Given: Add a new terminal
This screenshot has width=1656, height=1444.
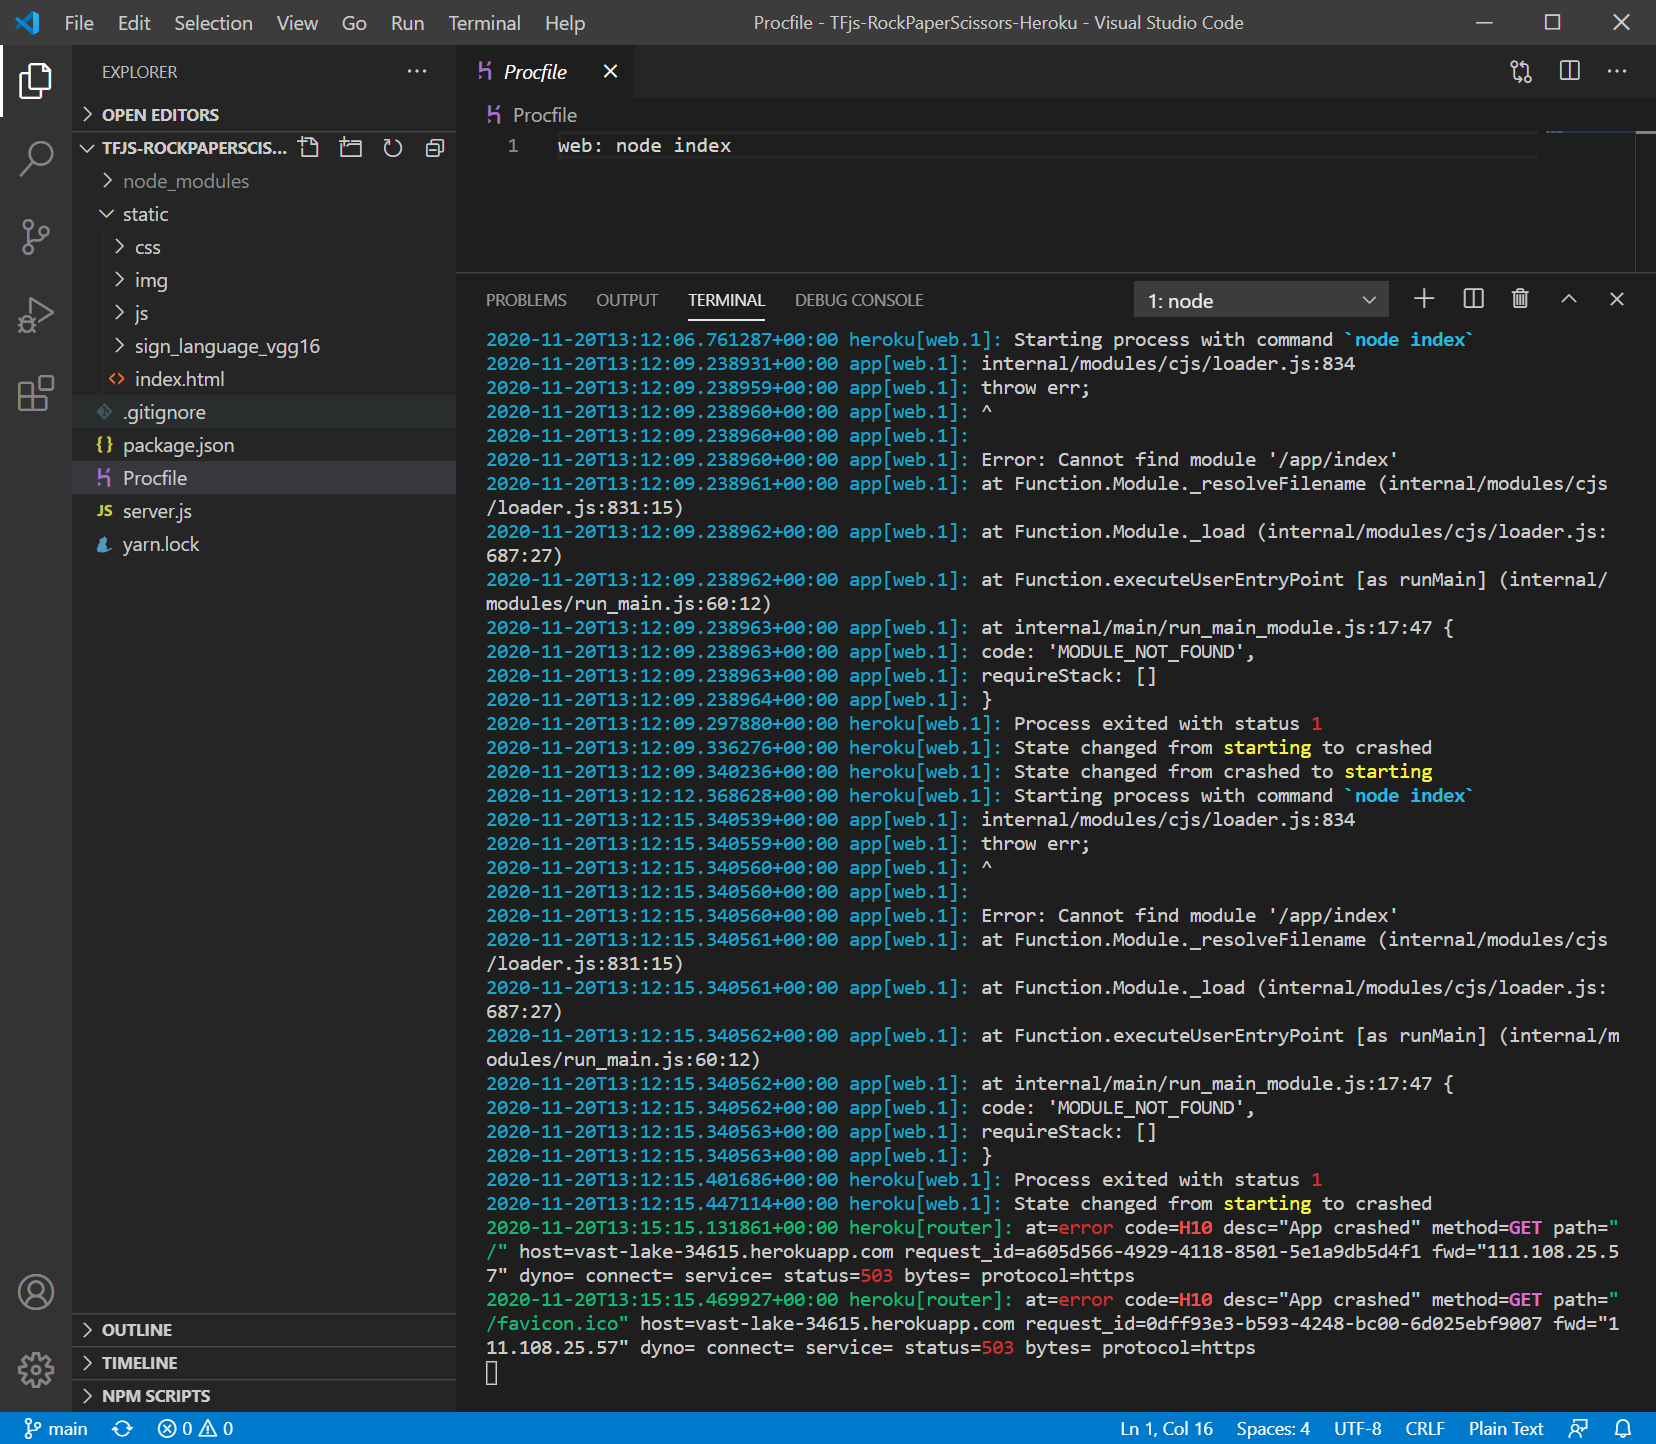Looking at the screenshot, I should point(1424,298).
